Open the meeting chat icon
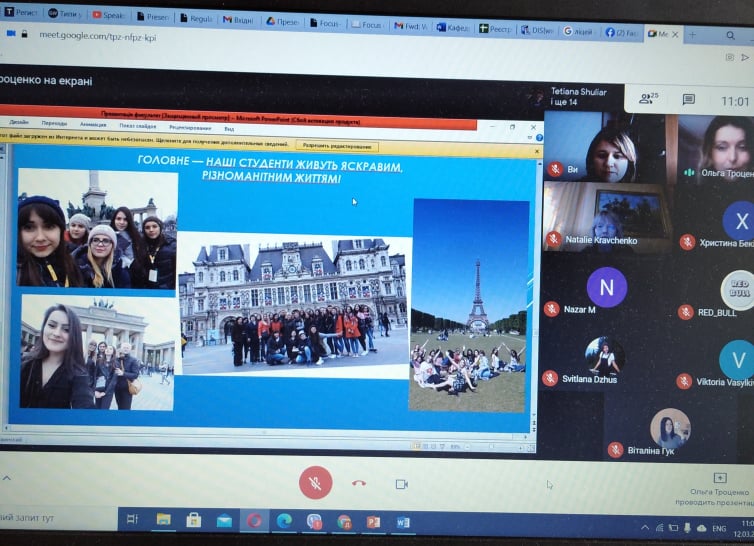 pos(689,100)
